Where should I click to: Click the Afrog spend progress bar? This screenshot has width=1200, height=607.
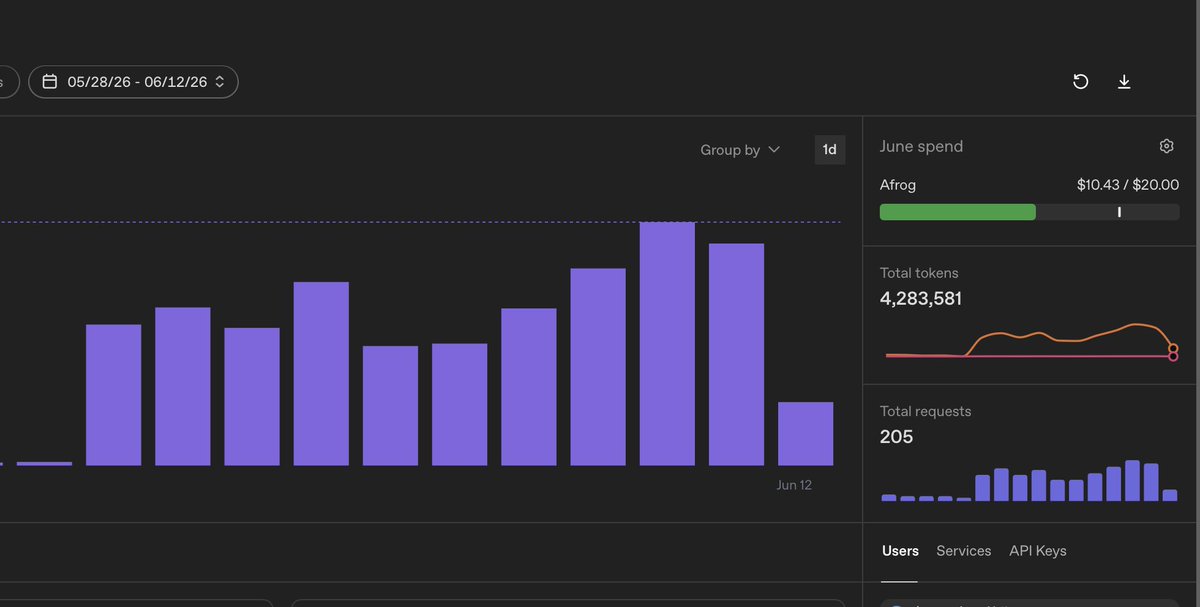click(1029, 212)
